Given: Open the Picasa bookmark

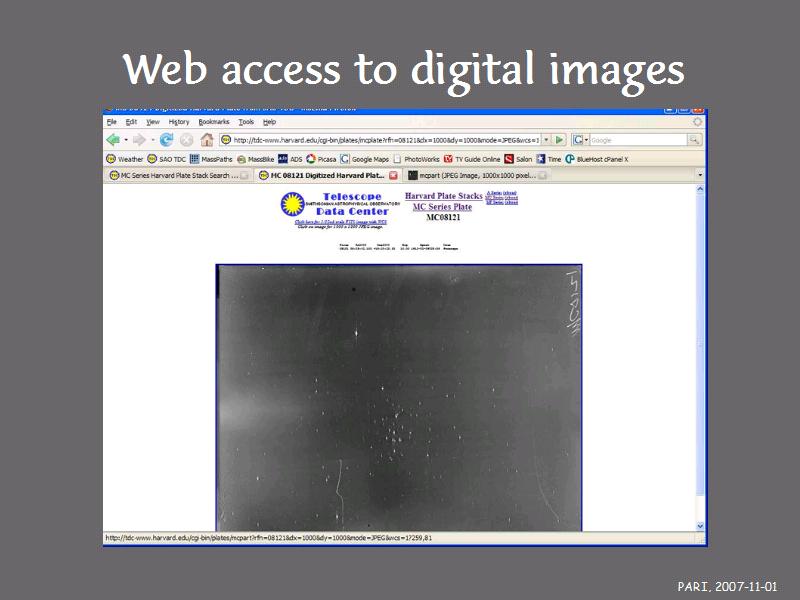Looking at the screenshot, I should 321,159.
